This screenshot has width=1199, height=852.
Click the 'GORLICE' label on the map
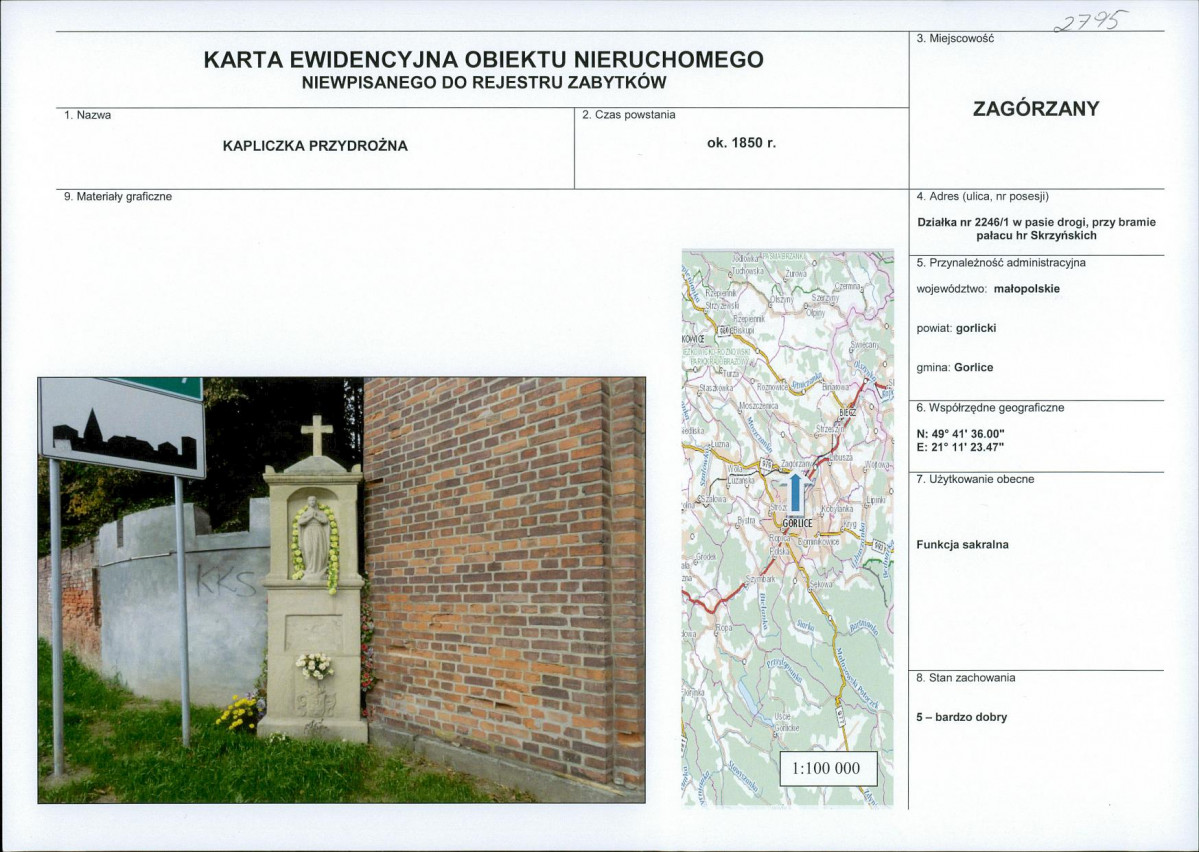(x=797, y=523)
